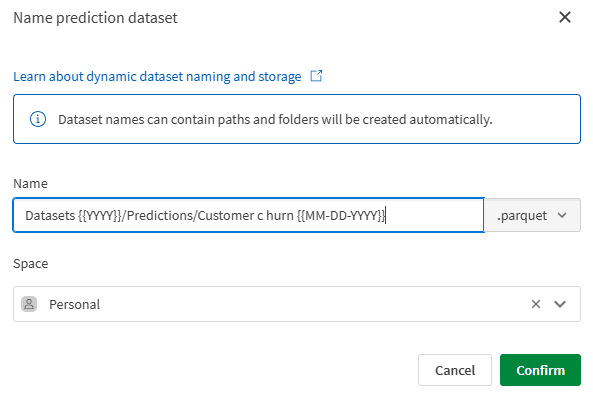Image resolution: width=593 pixels, height=394 pixels.
Task: Close the Name prediction dataset dialog
Action: pyautogui.click(x=565, y=17)
